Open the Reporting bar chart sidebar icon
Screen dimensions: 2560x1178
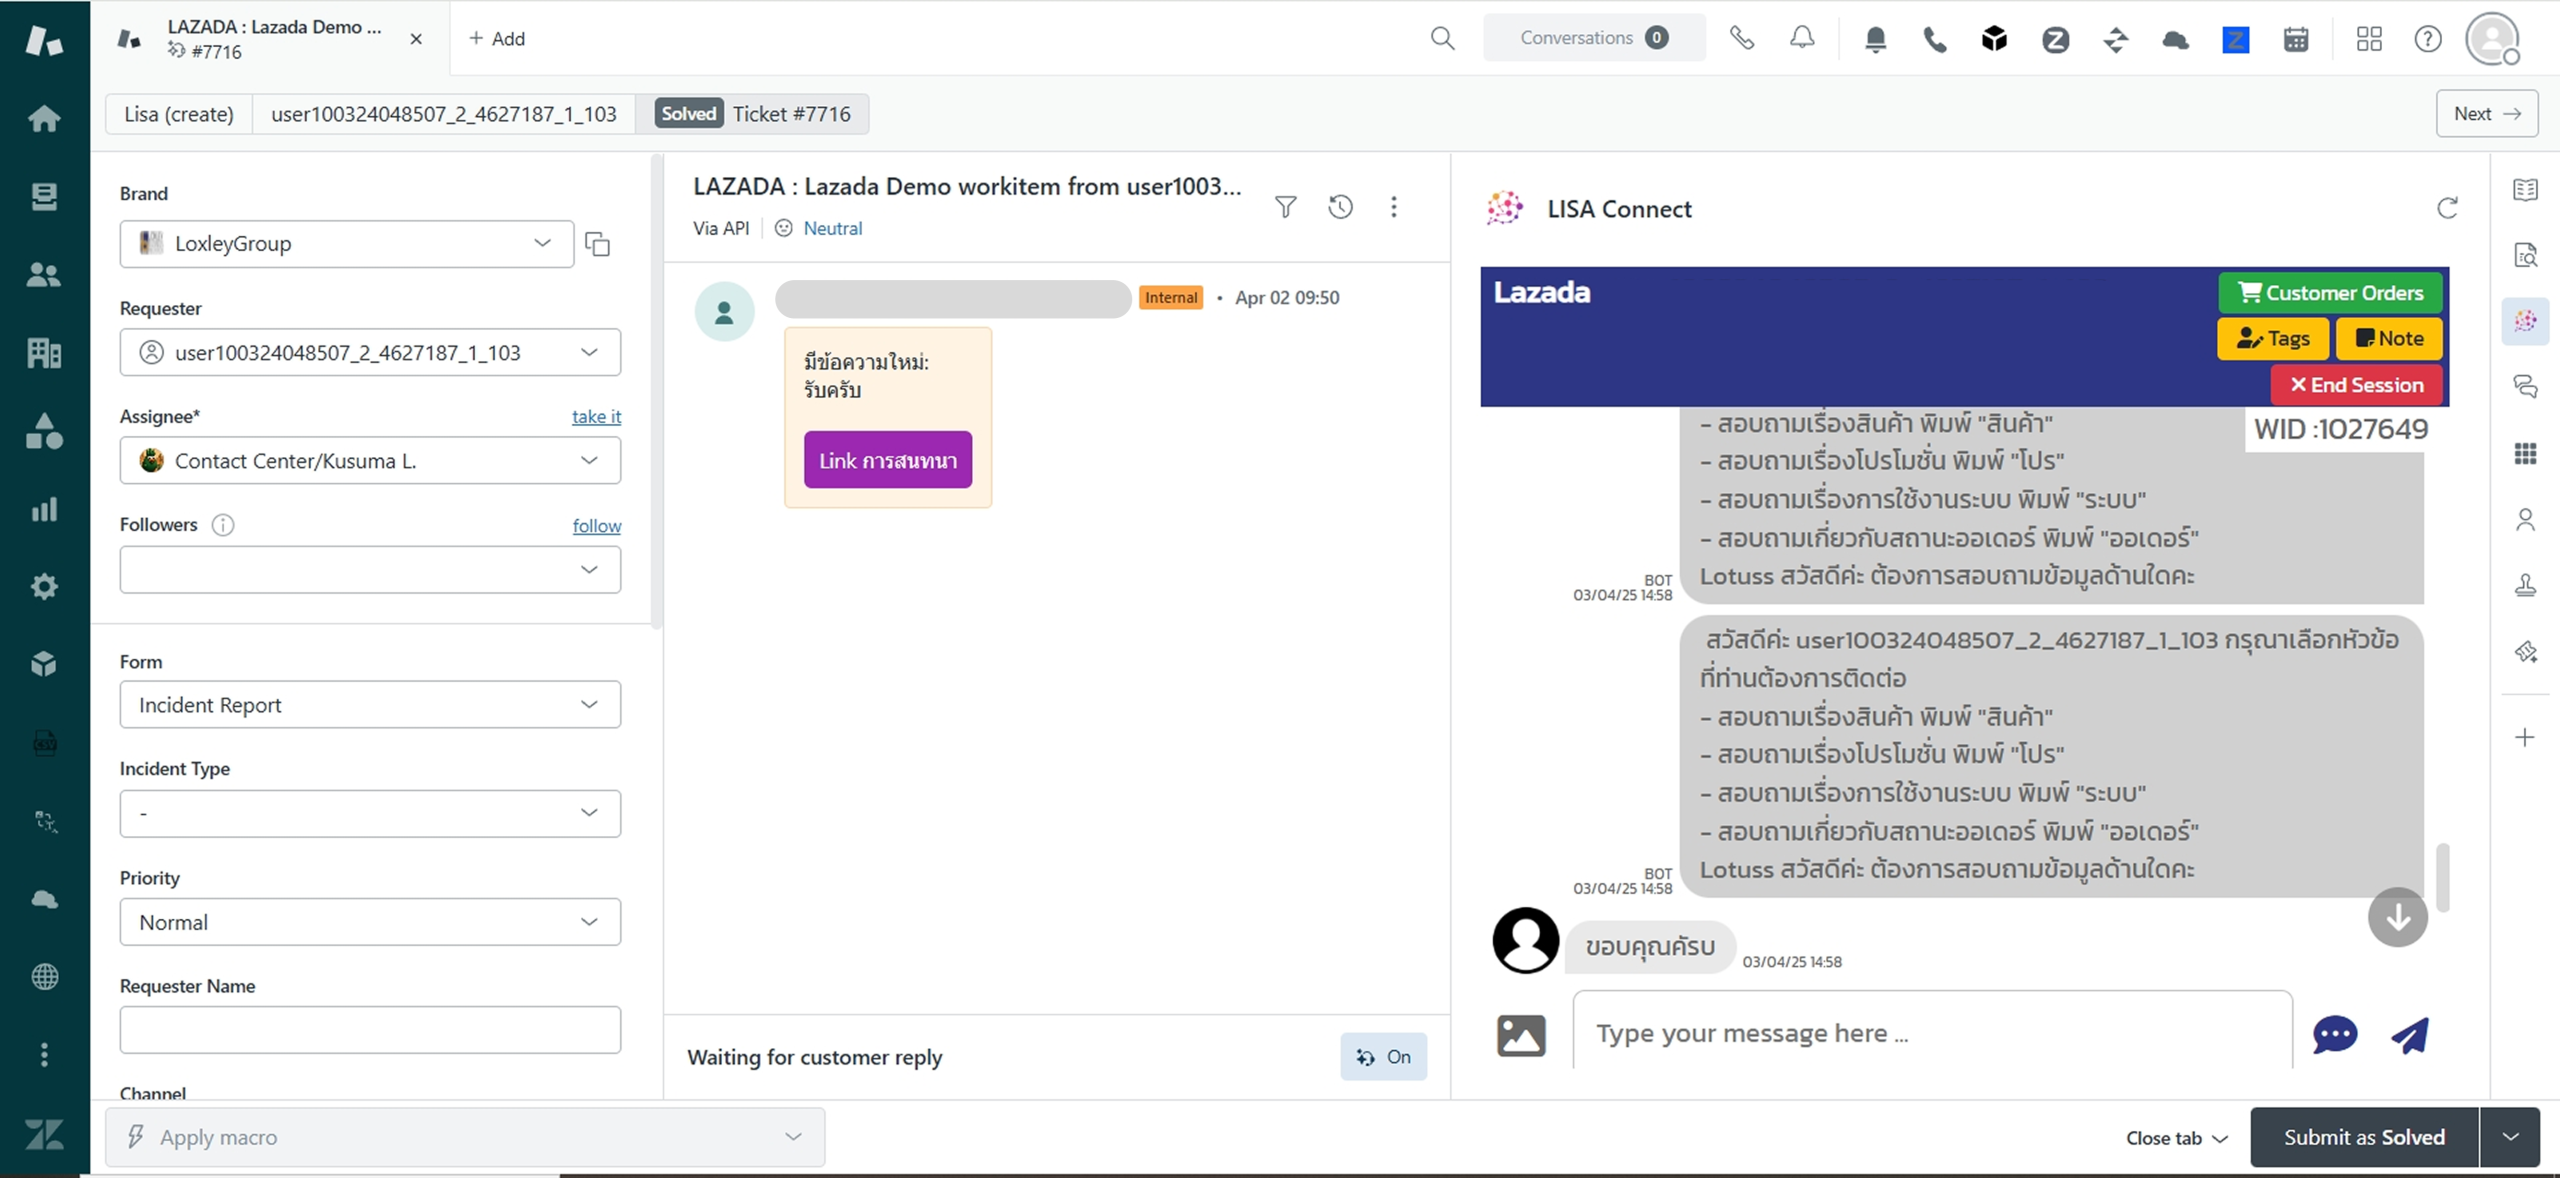(44, 509)
